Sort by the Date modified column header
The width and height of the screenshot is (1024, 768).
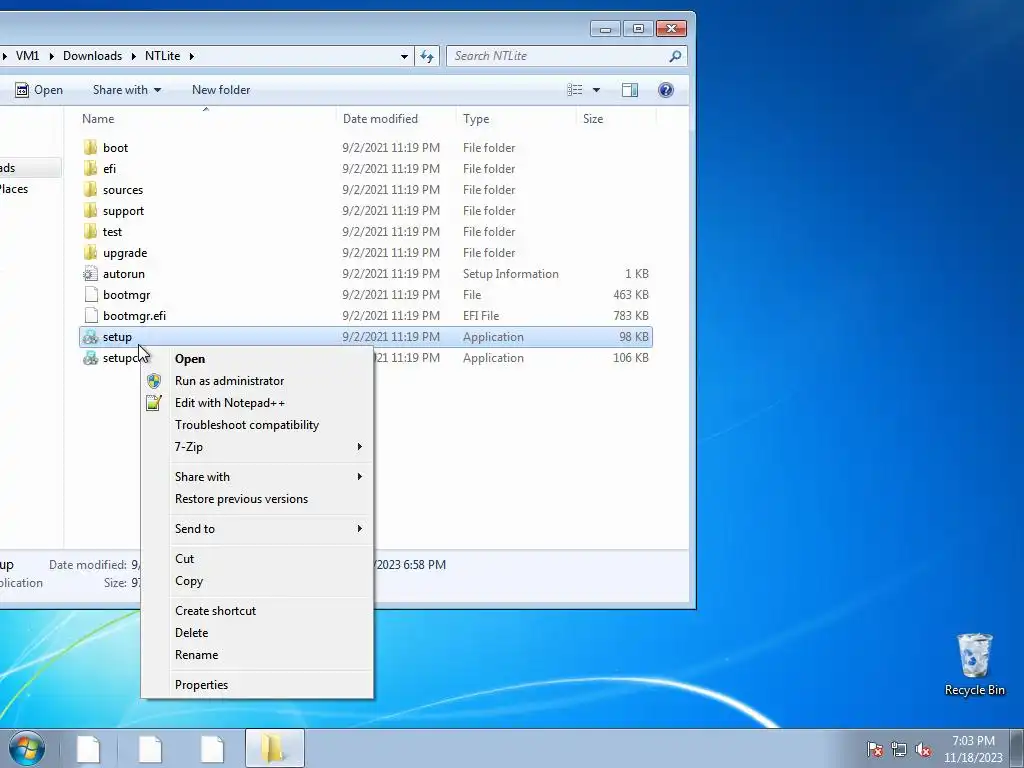point(396,119)
